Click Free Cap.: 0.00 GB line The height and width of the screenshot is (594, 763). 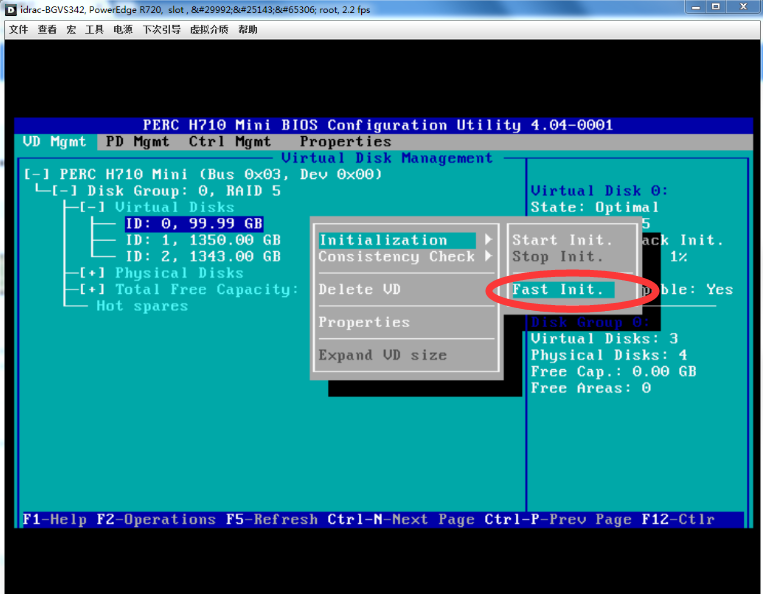[x=614, y=372]
